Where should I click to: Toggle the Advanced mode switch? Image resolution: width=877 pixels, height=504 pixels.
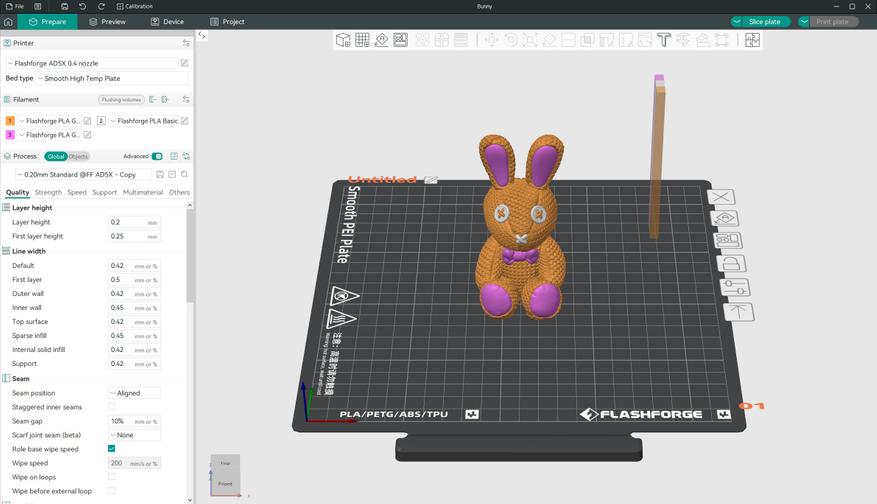point(157,156)
